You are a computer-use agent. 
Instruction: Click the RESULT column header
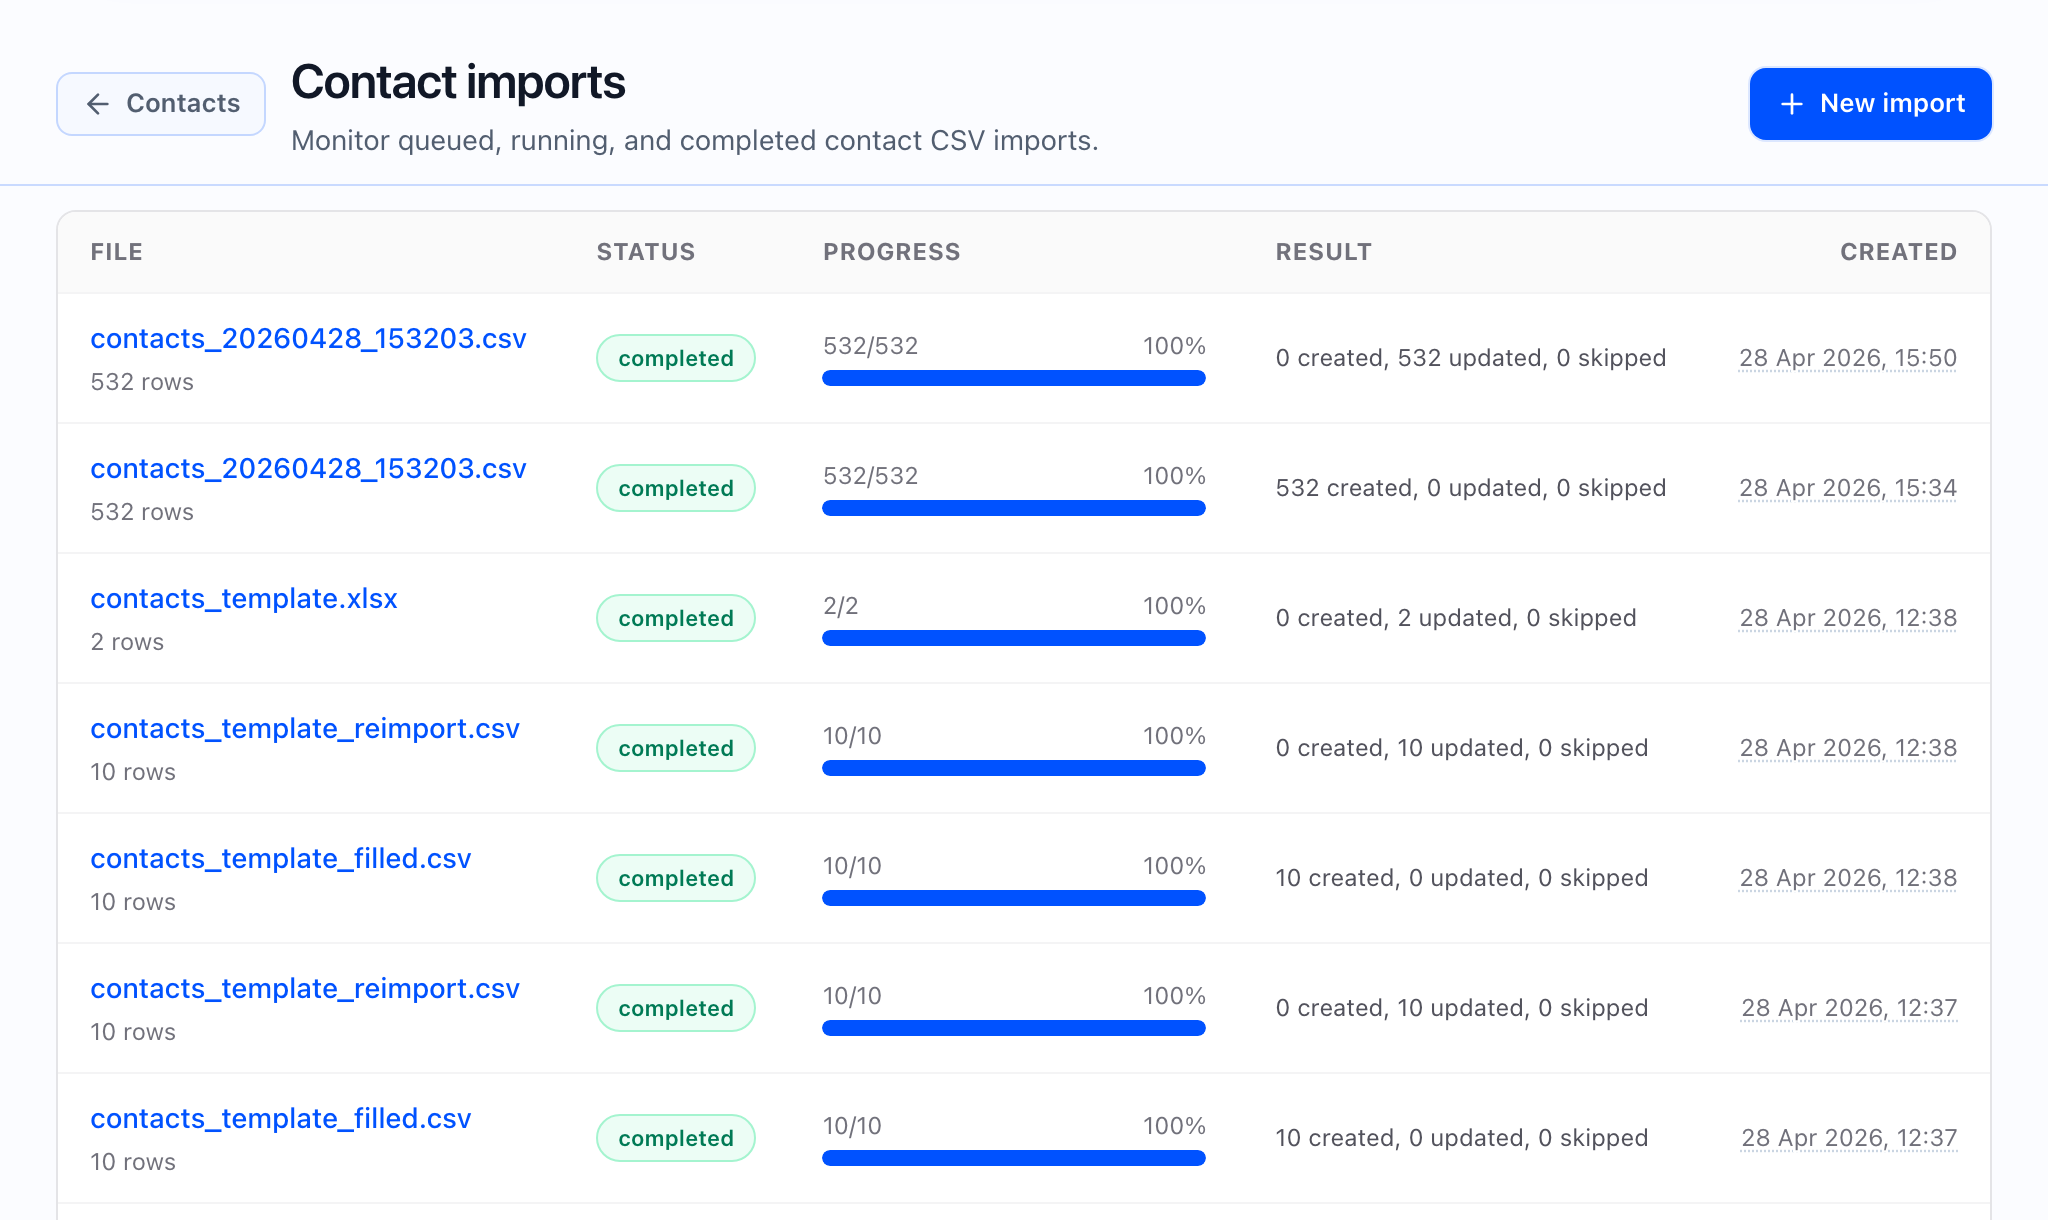[x=1324, y=252]
